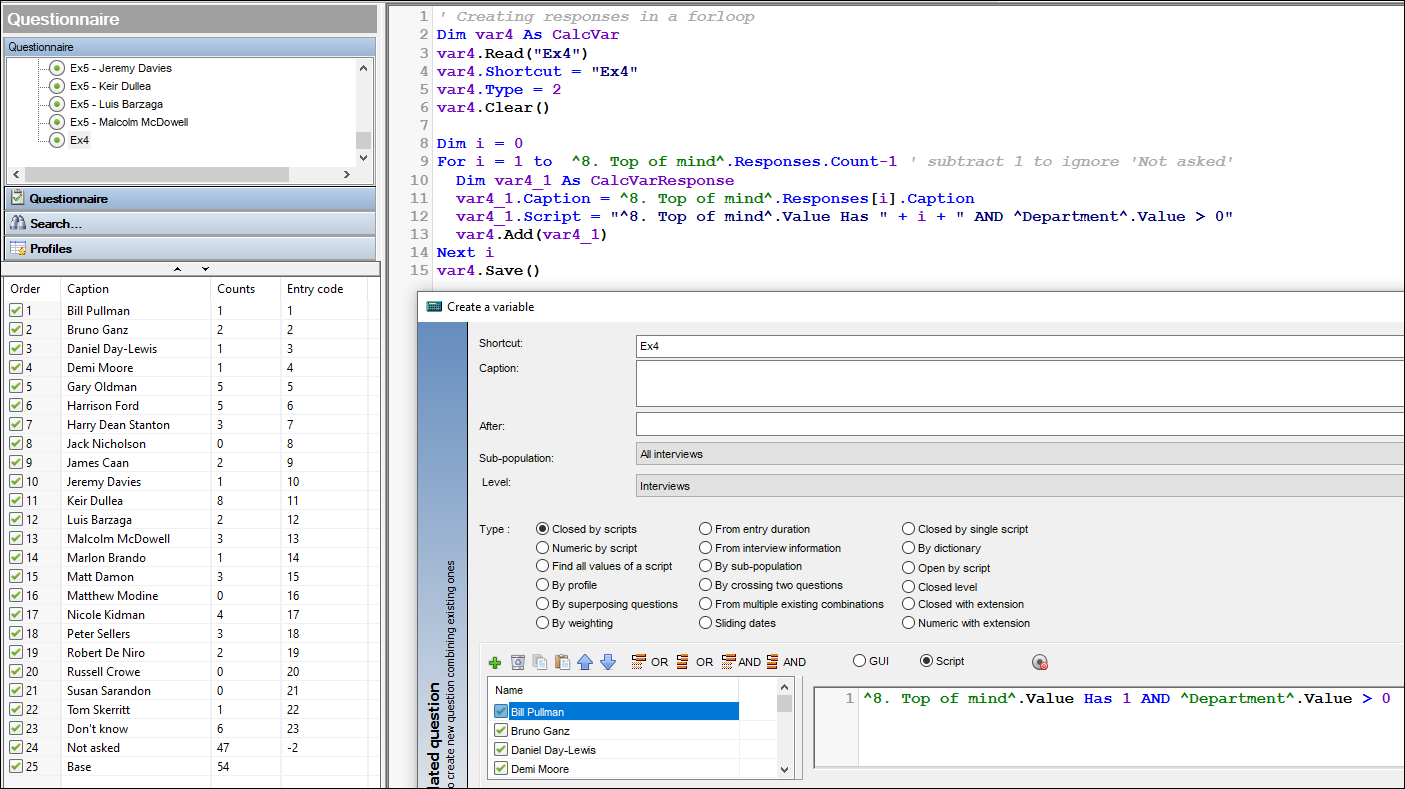This screenshot has width=1405, height=789.
Task: Click the delete response trash icon
Action: [518, 662]
